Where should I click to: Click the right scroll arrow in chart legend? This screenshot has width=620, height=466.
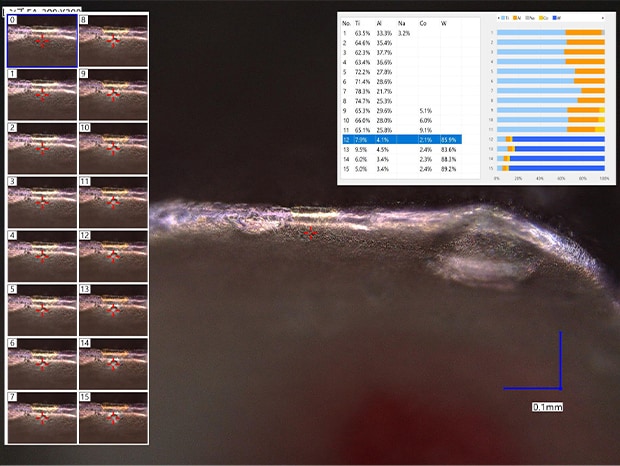[603, 19]
